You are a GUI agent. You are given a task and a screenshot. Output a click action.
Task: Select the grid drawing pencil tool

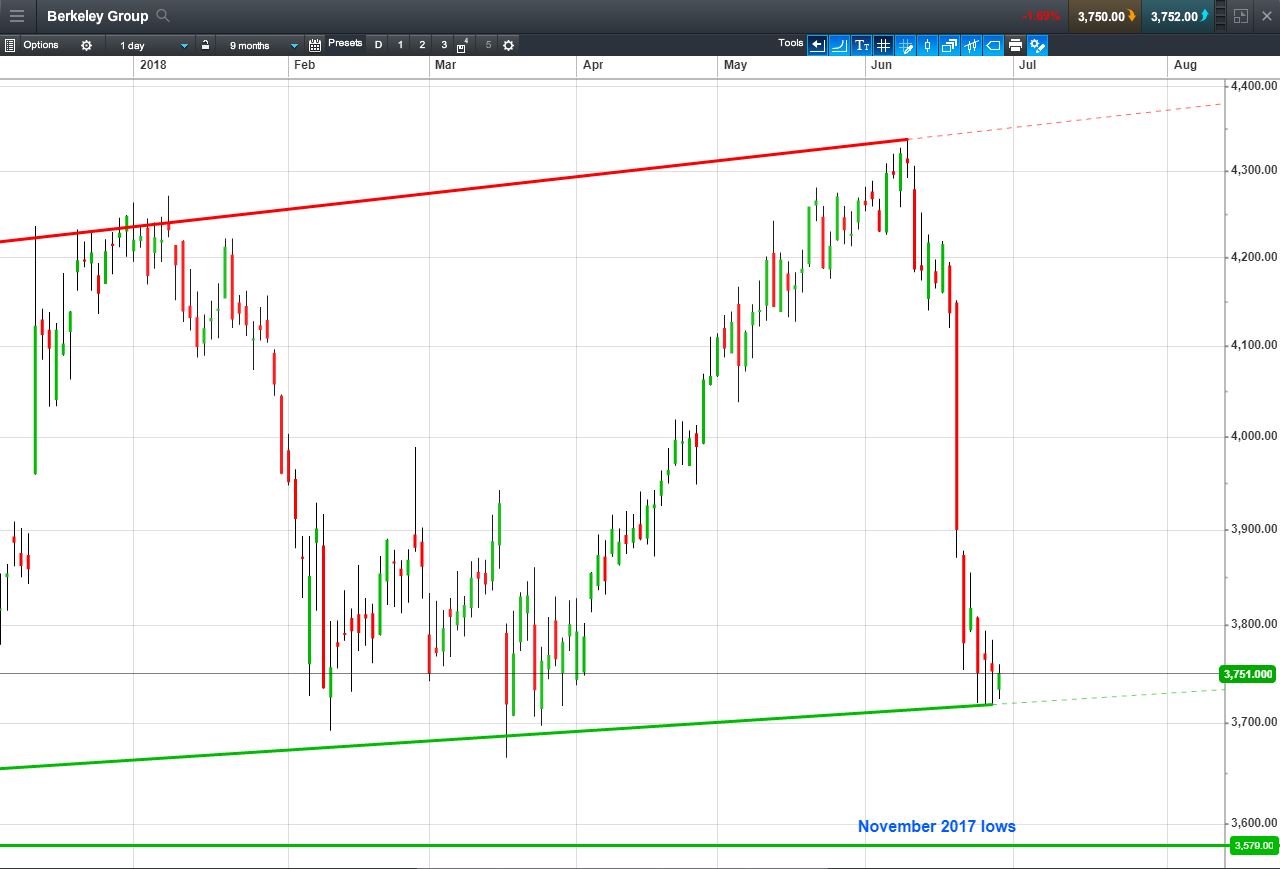pos(905,45)
